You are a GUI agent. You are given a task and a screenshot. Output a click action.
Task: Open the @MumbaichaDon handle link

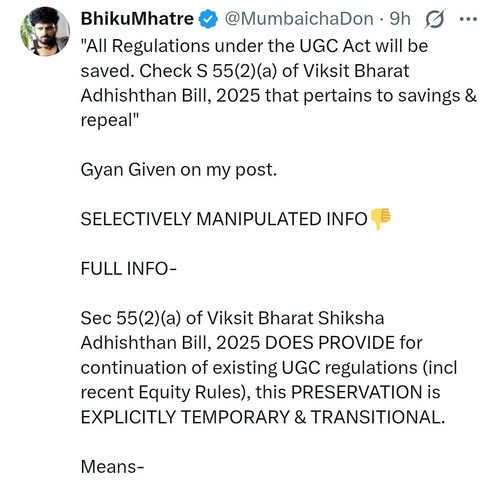pos(299,19)
